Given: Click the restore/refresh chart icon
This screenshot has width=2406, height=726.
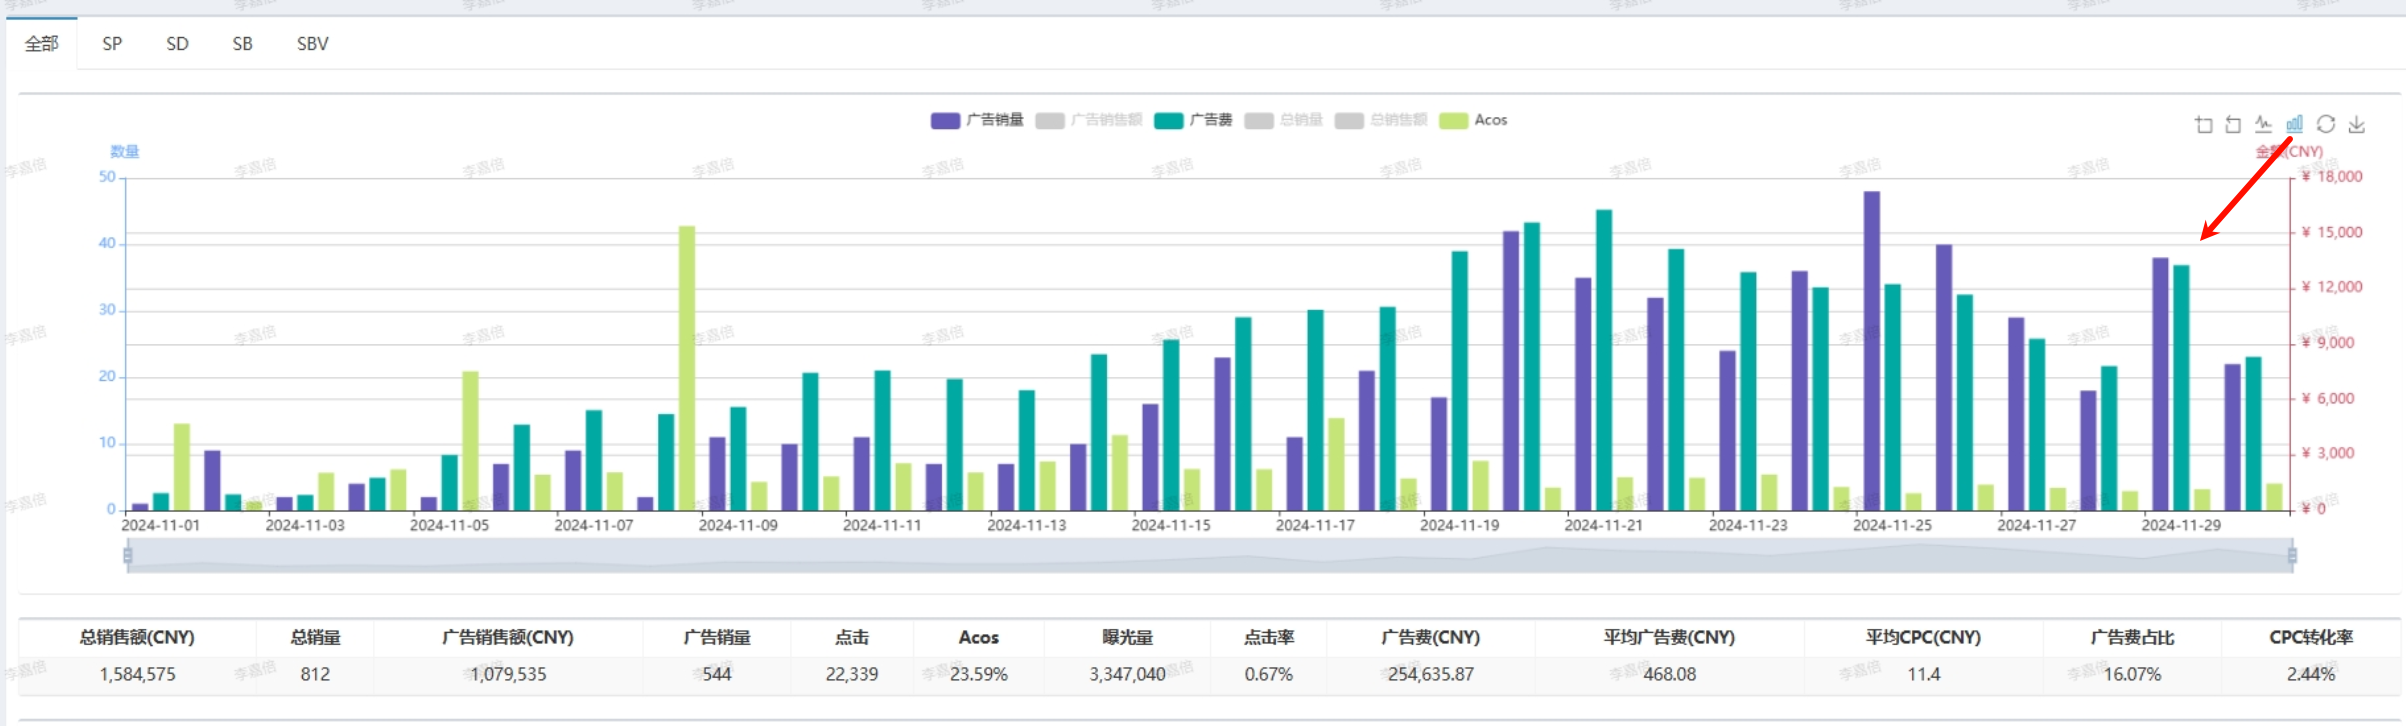Looking at the screenshot, I should [2326, 124].
